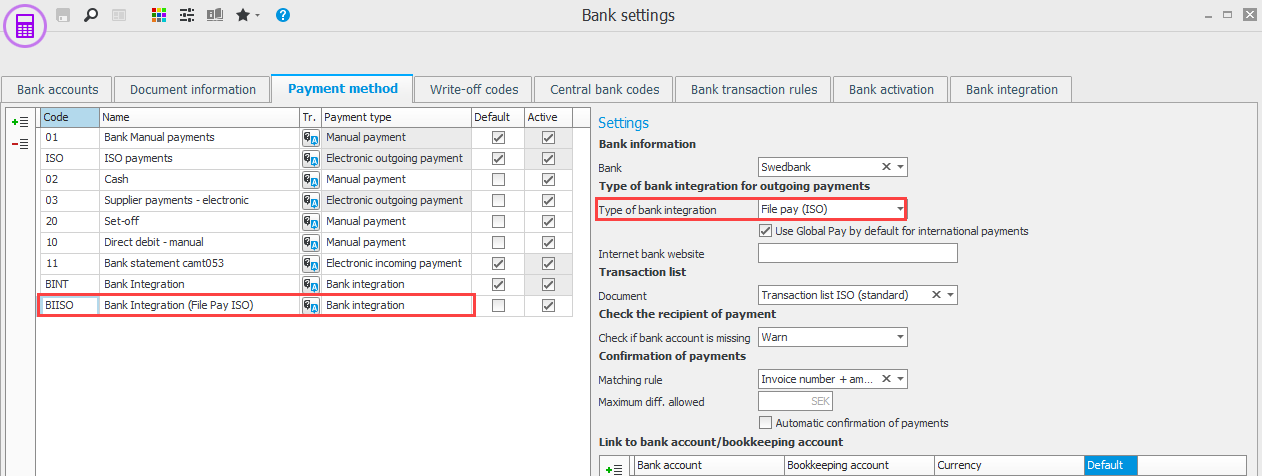This screenshot has height=476, width=1262.
Task: Open search with the magnifying glass icon
Action: pyautogui.click(x=91, y=16)
